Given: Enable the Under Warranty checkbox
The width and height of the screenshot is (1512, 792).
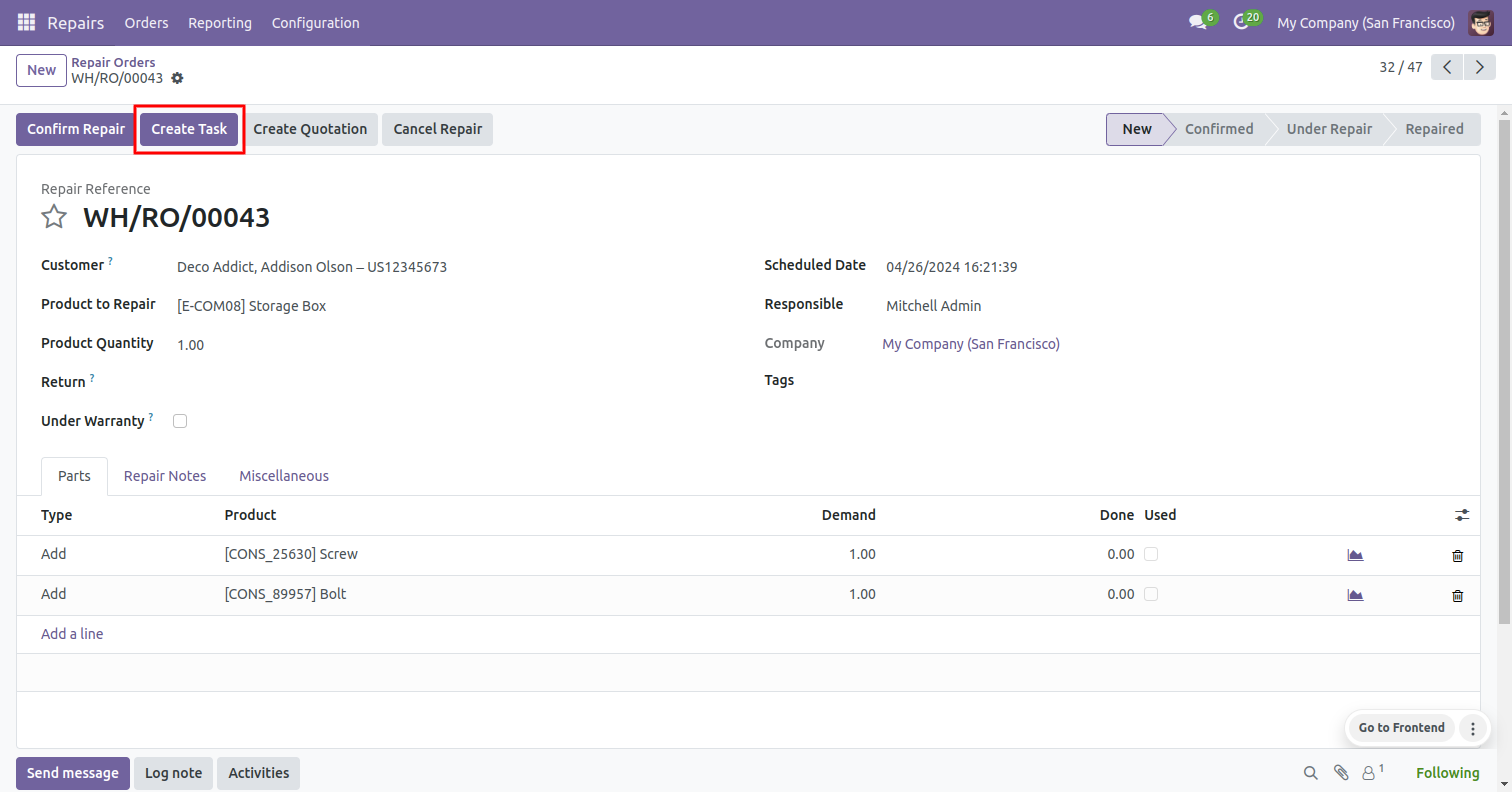Looking at the screenshot, I should tap(180, 421).
